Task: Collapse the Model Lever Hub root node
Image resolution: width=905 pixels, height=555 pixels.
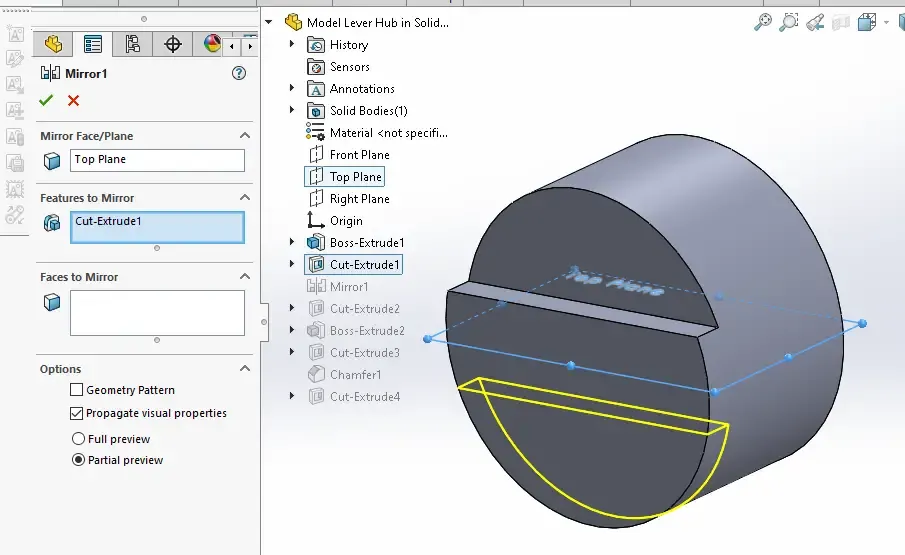Action: pos(269,22)
